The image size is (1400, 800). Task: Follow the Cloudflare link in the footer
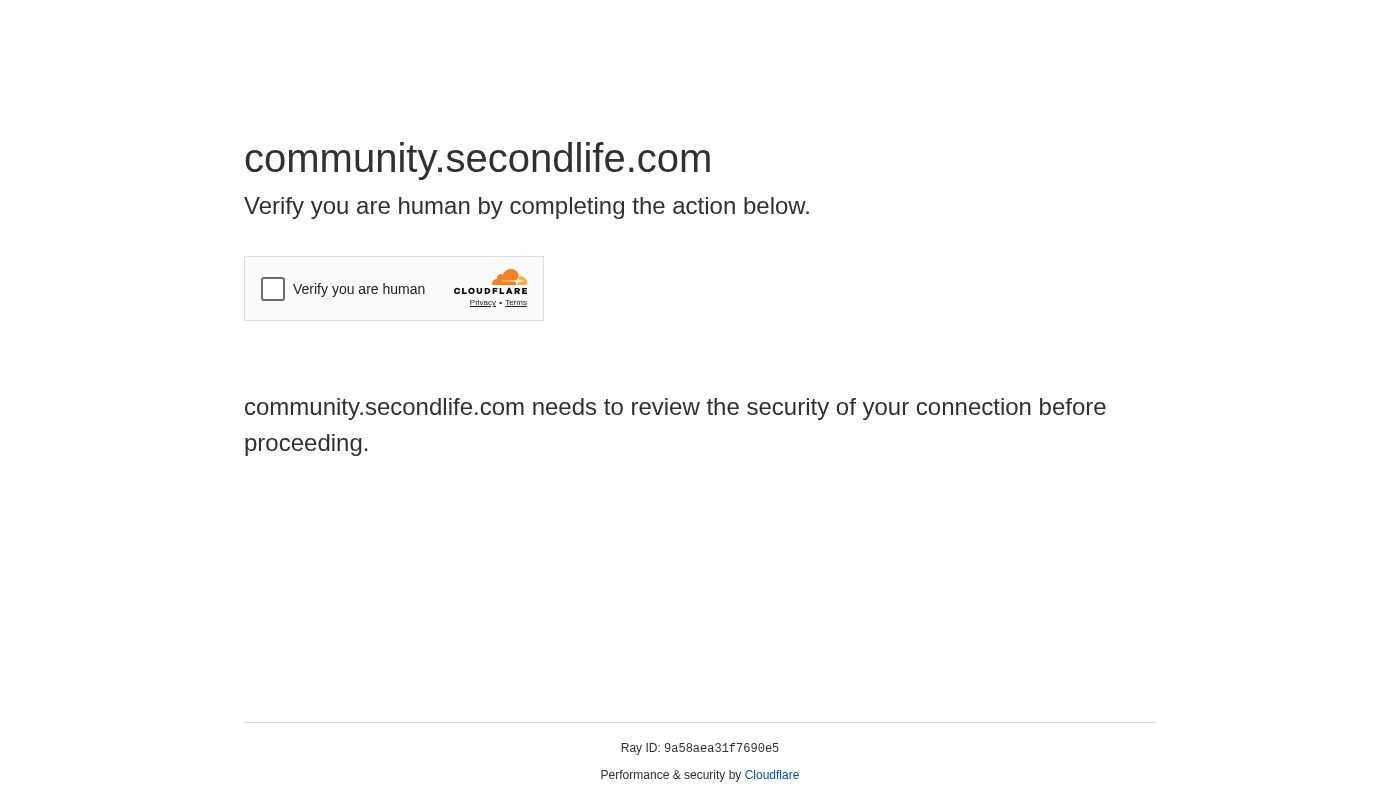click(x=771, y=775)
